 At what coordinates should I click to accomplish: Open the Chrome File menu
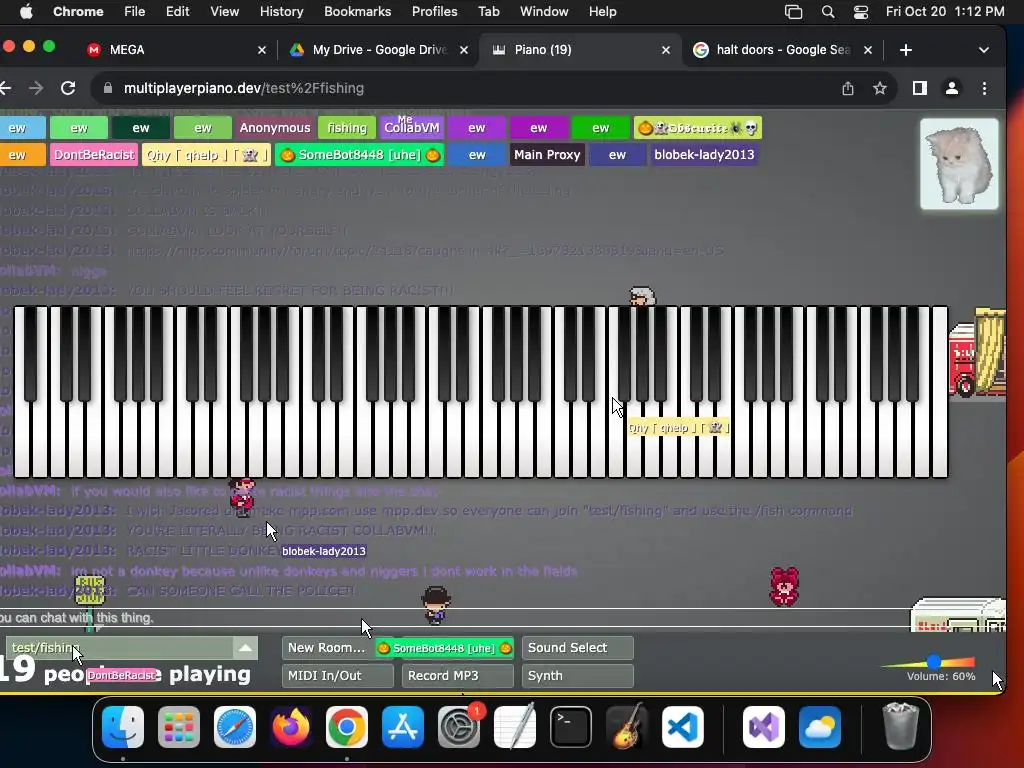tap(135, 12)
